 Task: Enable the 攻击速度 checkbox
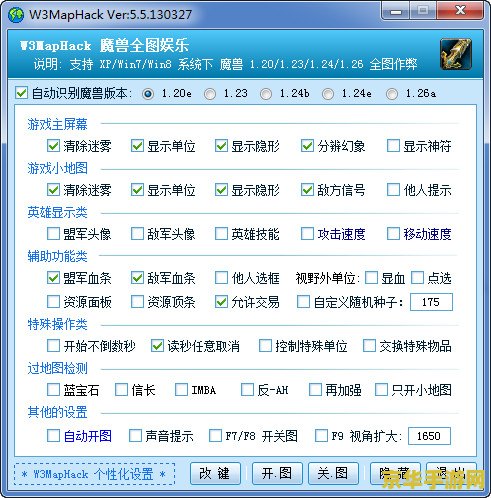307,234
